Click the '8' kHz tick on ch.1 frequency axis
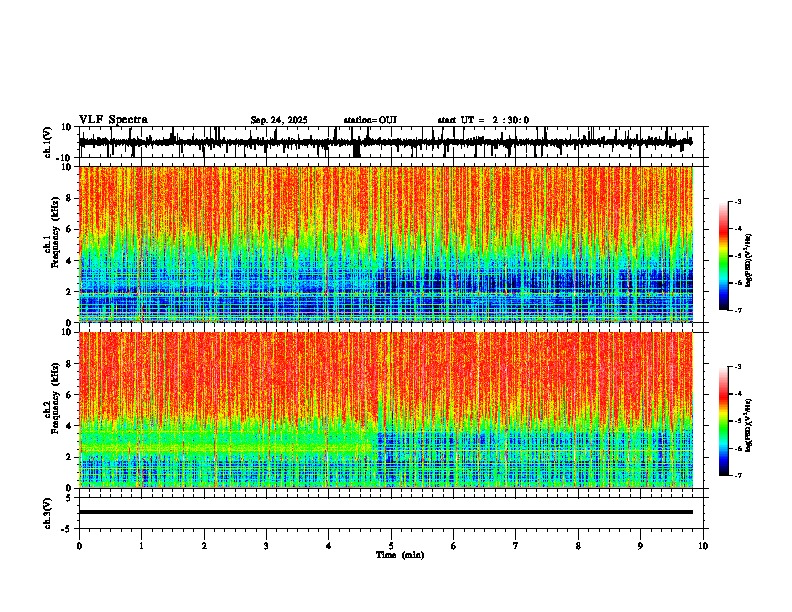792x612 pixels. (x=69, y=198)
